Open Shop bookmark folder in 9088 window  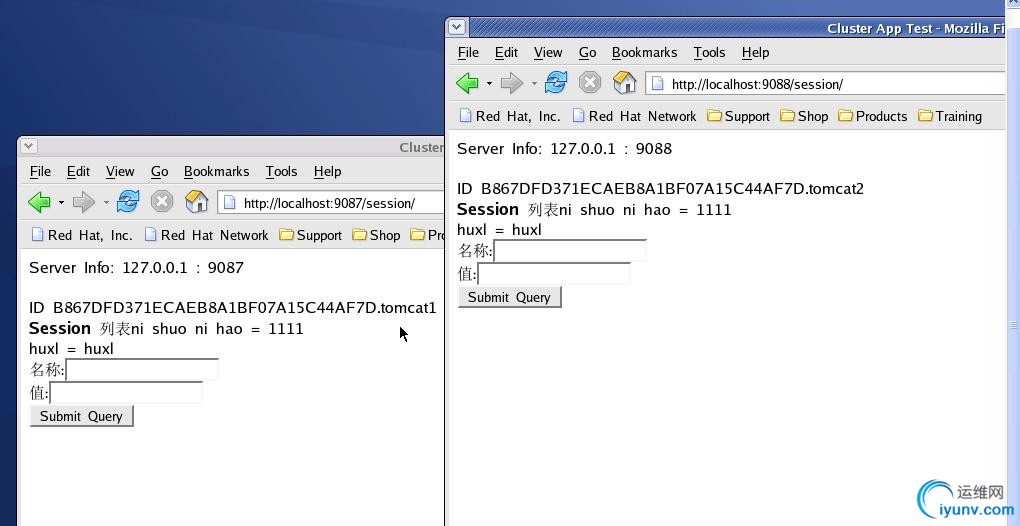(805, 116)
